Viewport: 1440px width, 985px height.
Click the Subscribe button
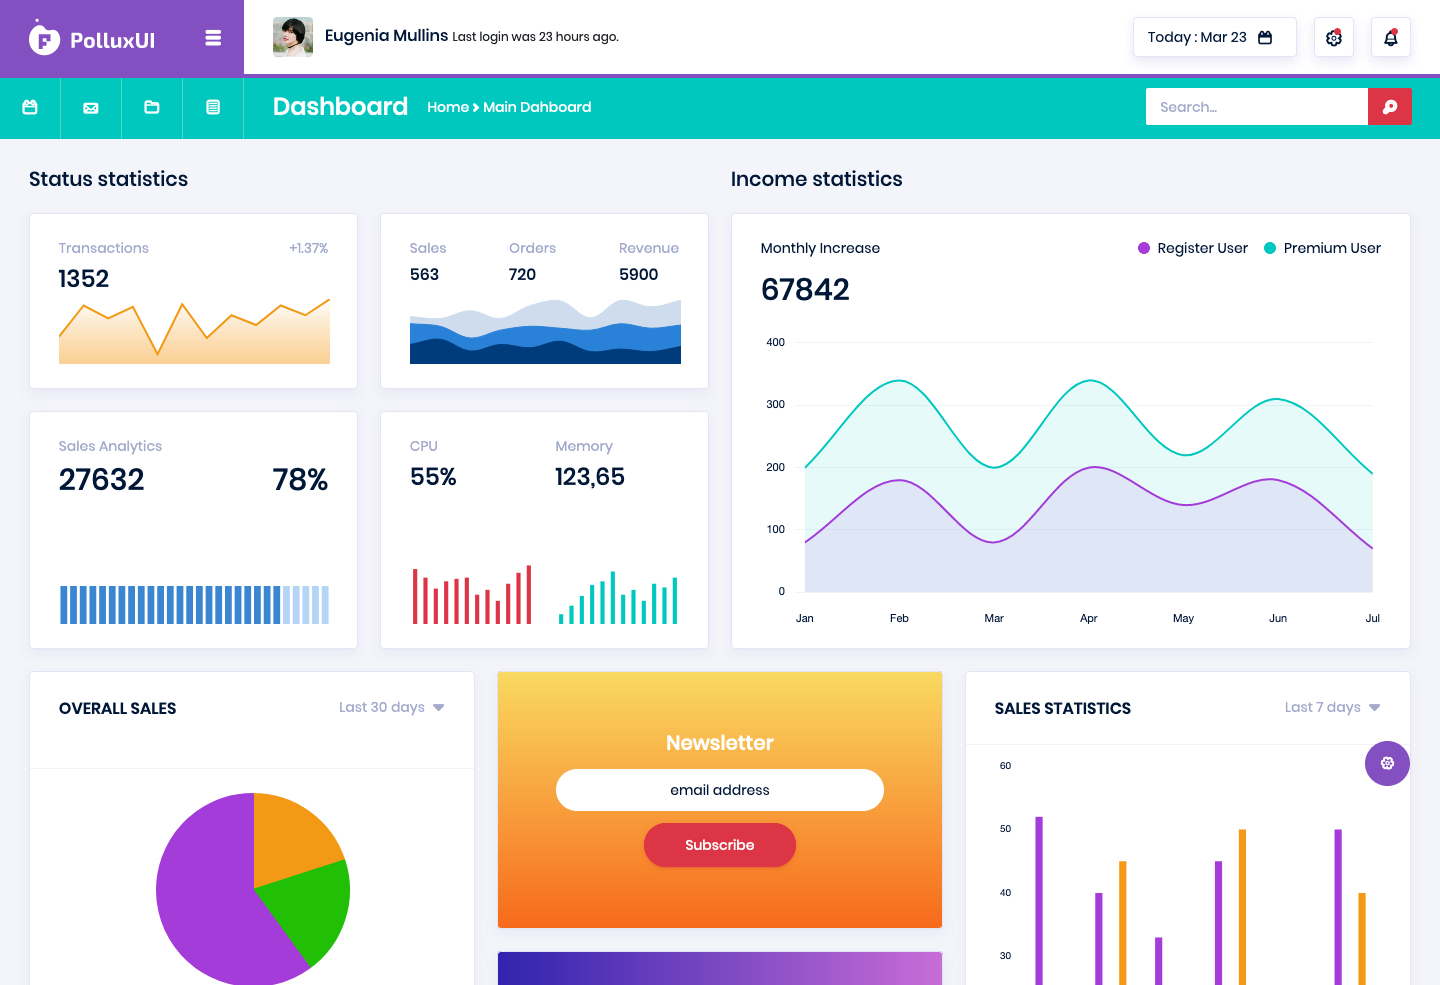tap(720, 845)
